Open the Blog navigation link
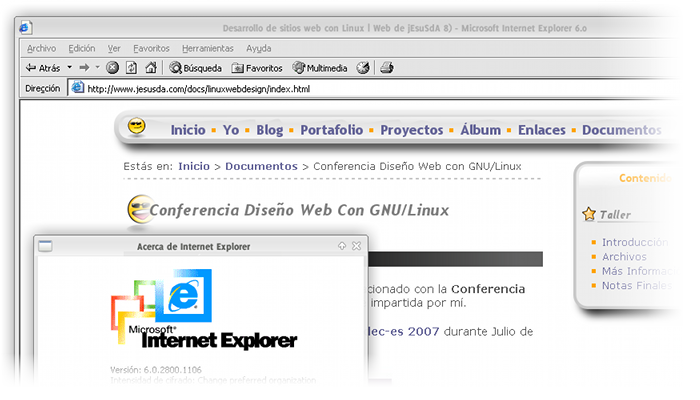The width and height of the screenshot is (700, 400). 270,130
